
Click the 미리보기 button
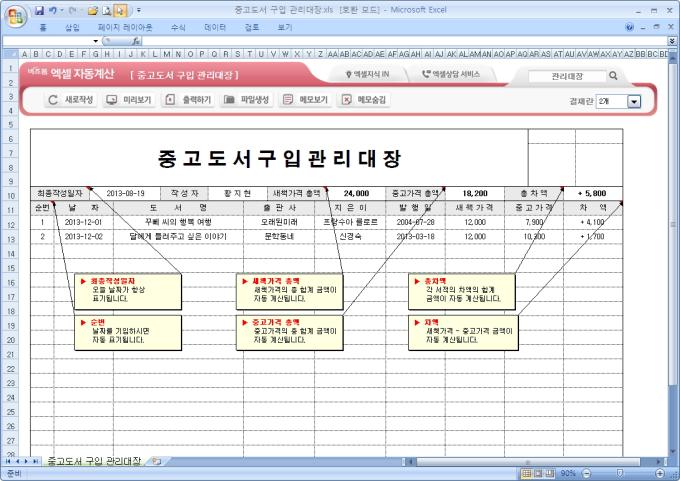click(129, 100)
